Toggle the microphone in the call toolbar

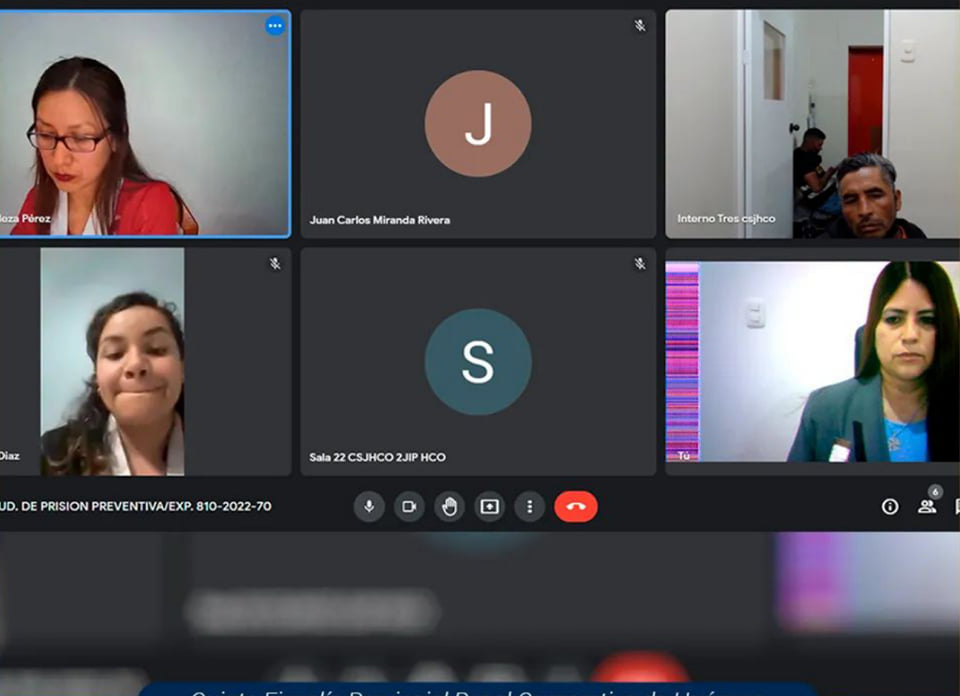pyautogui.click(x=369, y=506)
